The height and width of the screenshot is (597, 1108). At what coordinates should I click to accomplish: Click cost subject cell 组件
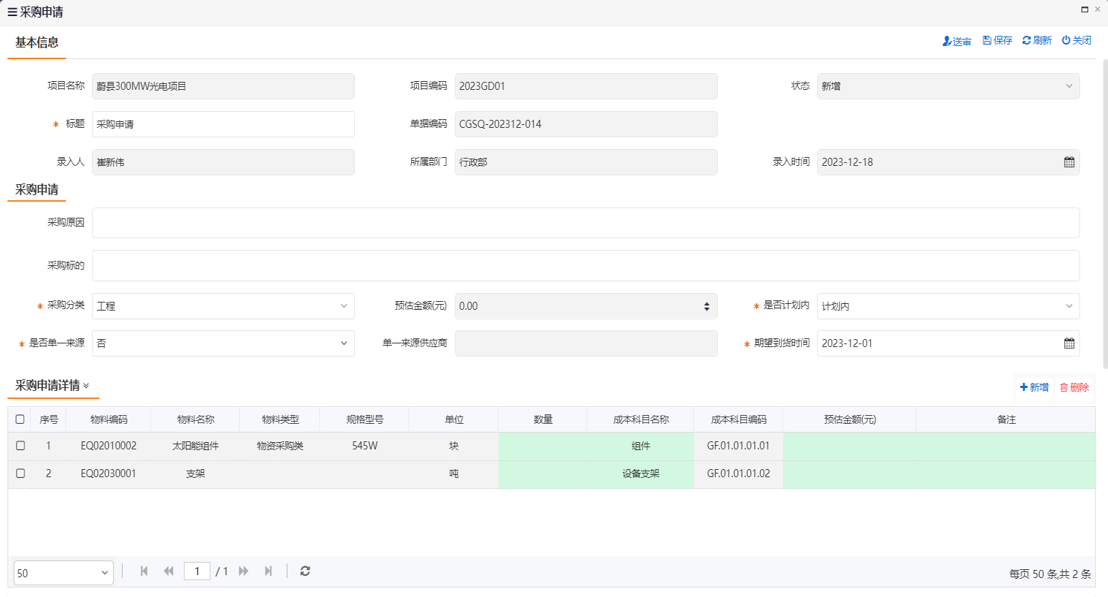click(640, 446)
